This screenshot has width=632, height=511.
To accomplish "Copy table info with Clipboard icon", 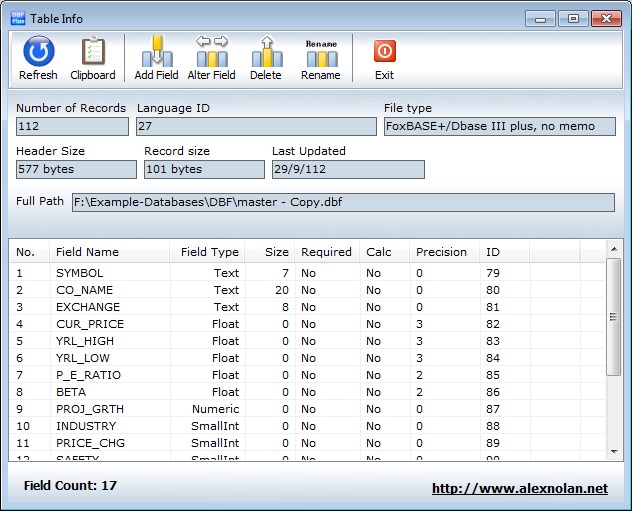I will coord(92,58).
